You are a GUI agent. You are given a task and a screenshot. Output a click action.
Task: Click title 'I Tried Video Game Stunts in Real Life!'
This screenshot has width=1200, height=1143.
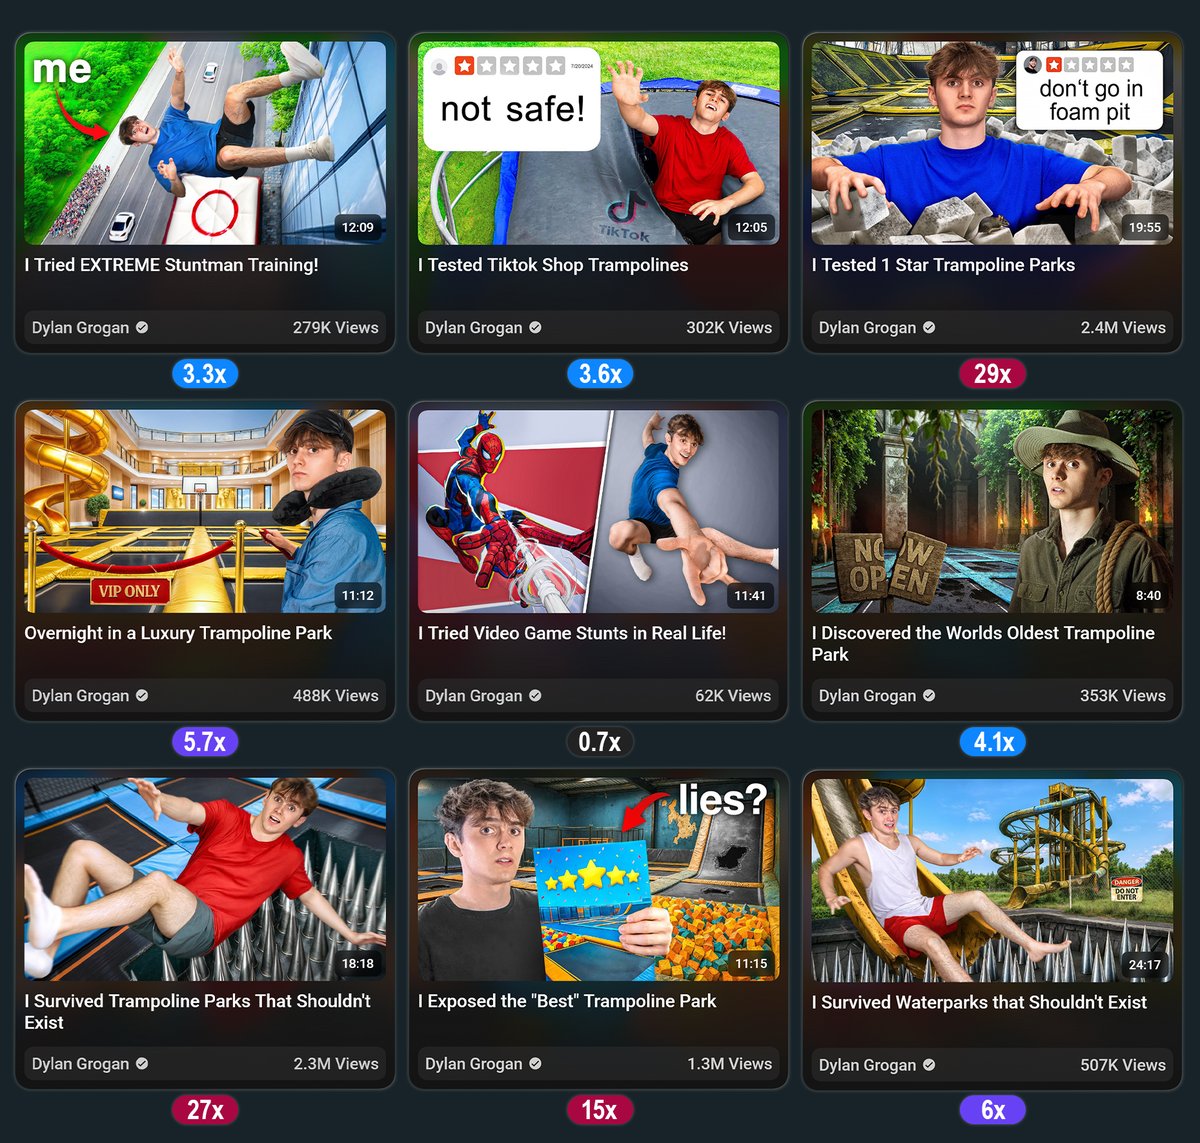pyautogui.click(x=572, y=633)
